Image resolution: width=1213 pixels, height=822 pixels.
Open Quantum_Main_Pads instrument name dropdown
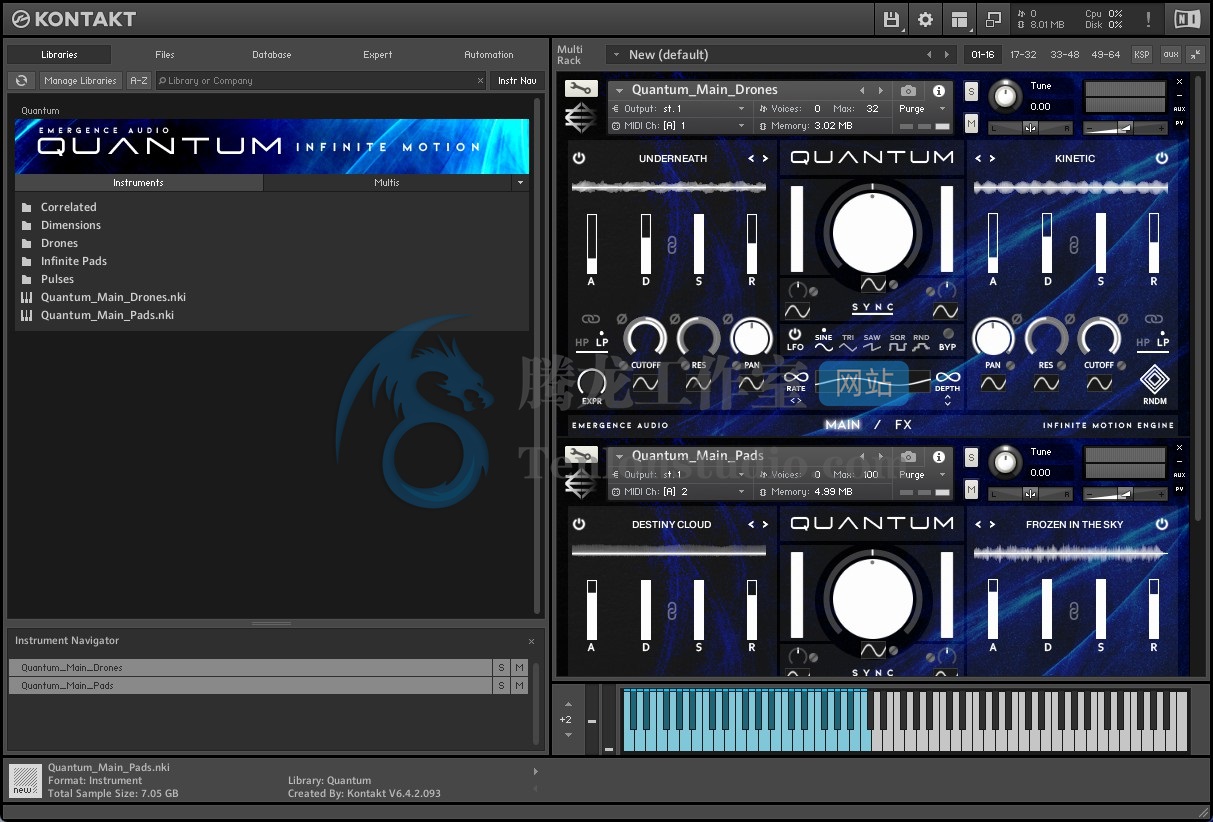(619, 456)
